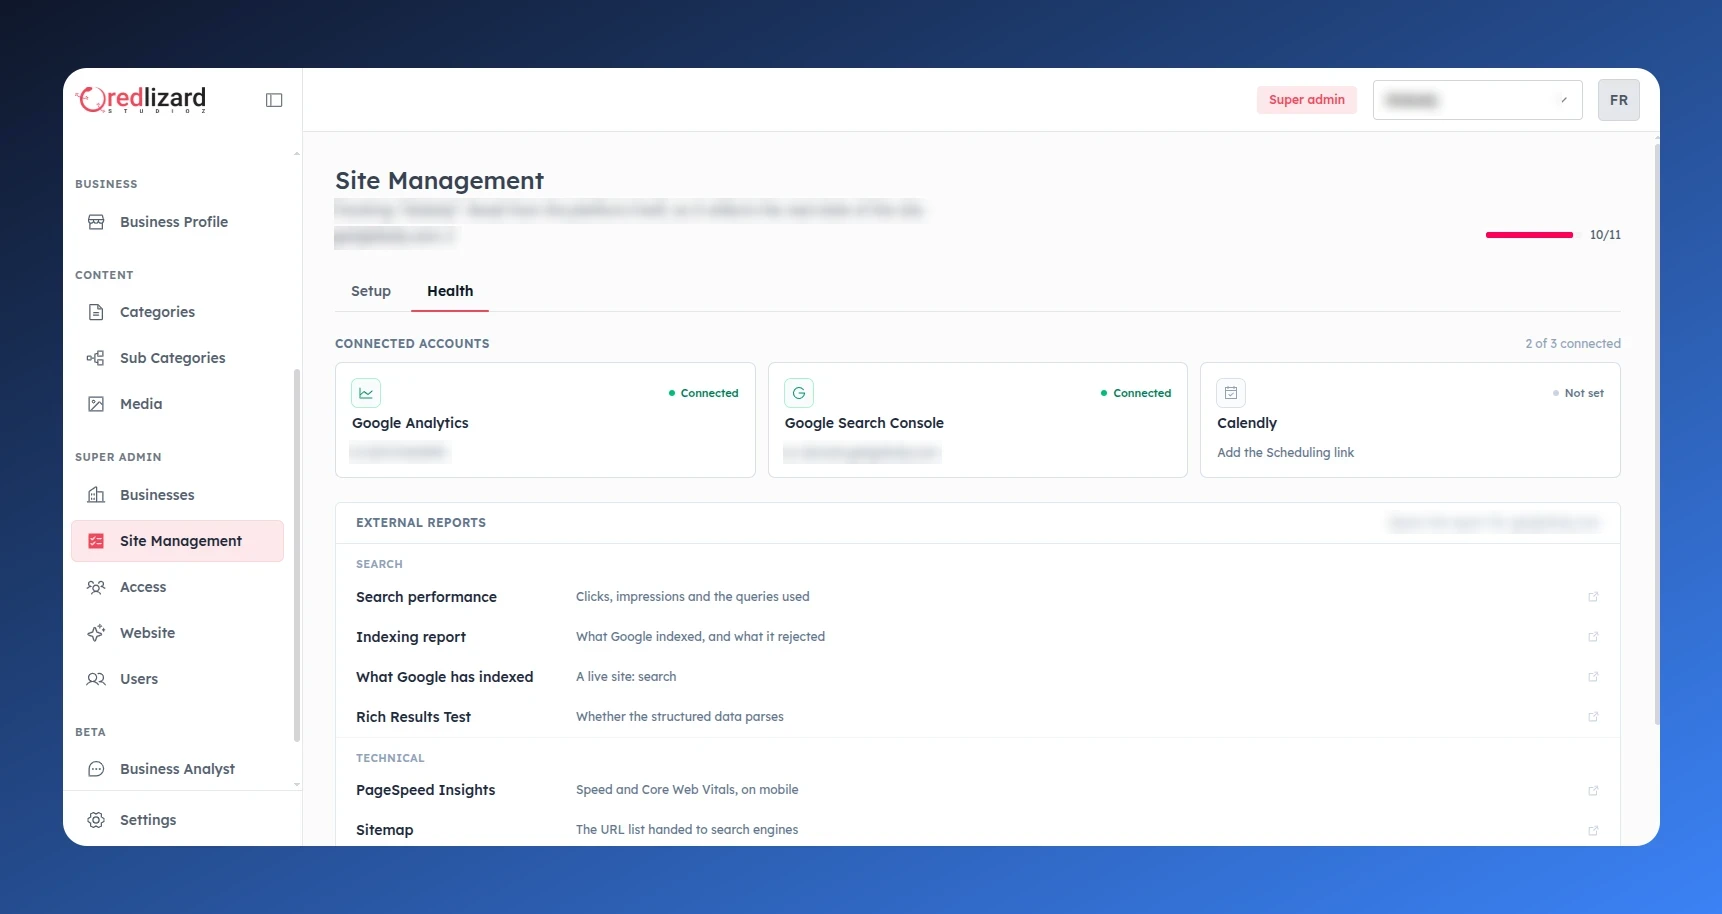Image resolution: width=1722 pixels, height=914 pixels.
Task: Select the Health tab
Action: coord(450,291)
